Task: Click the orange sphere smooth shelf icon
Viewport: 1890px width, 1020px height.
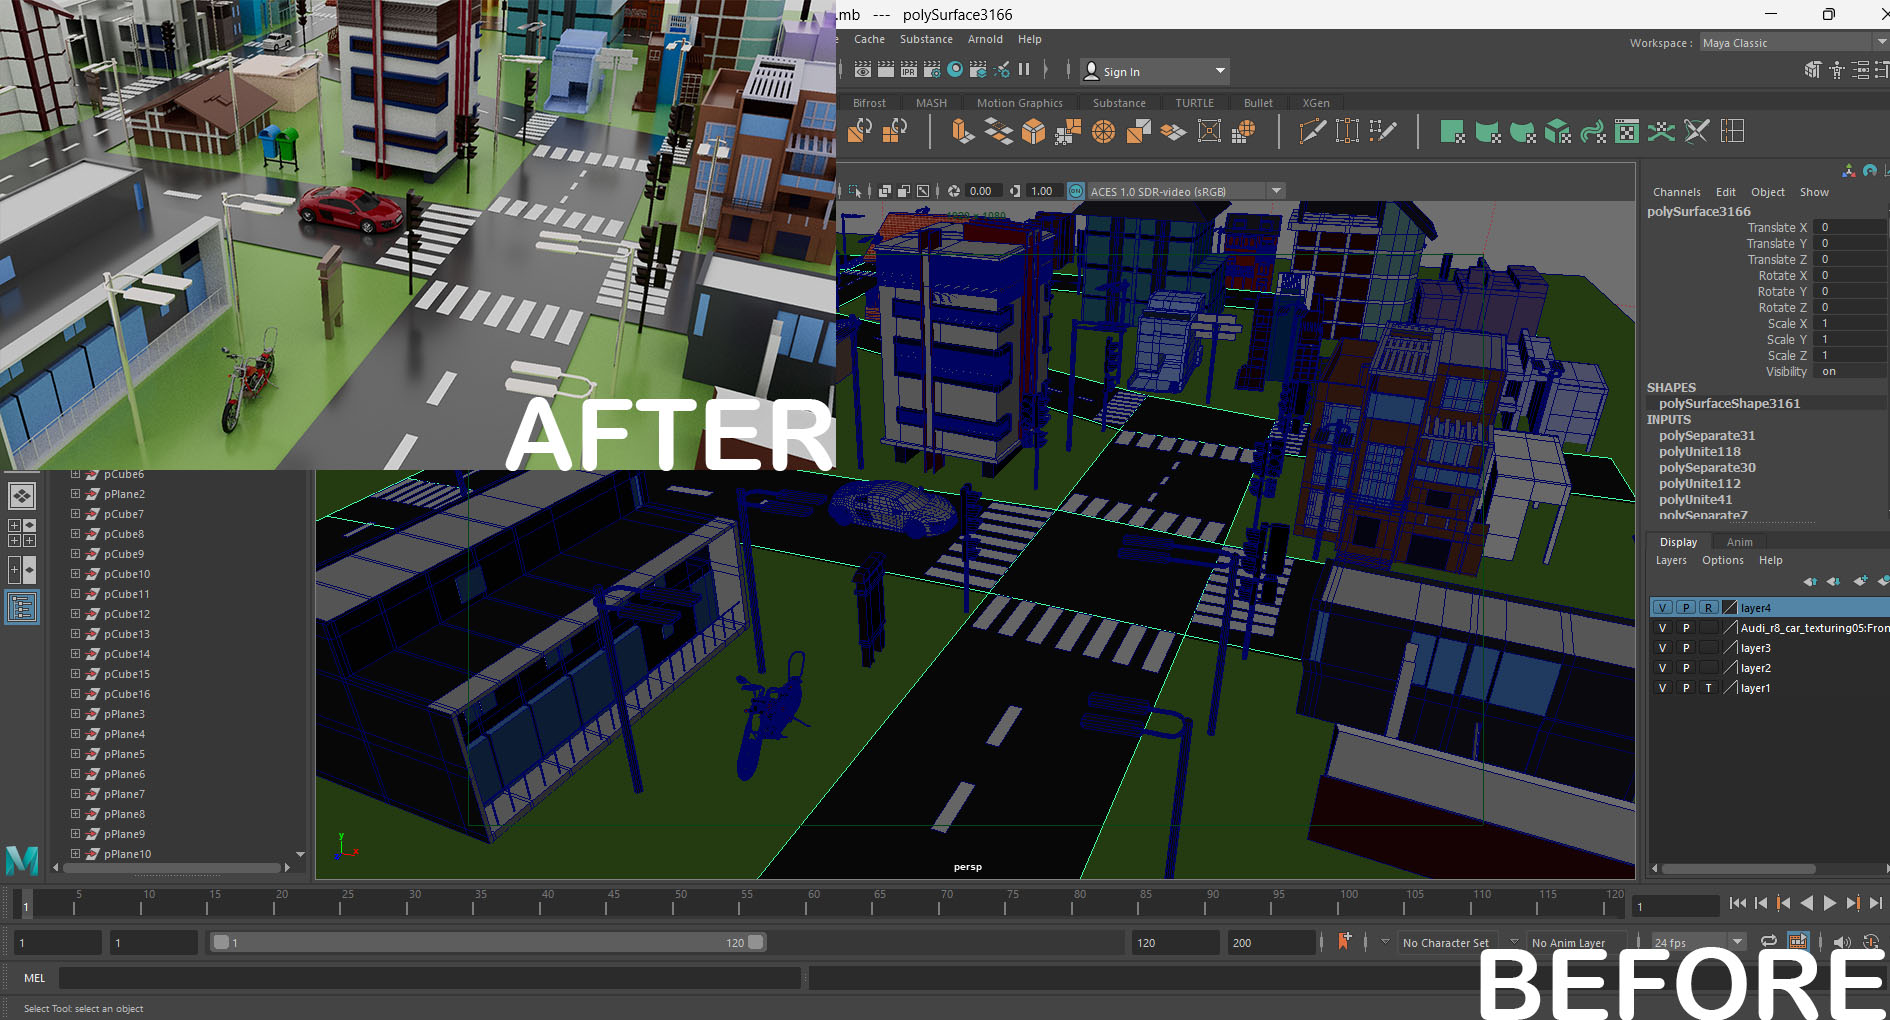Action: coord(1104,131)
